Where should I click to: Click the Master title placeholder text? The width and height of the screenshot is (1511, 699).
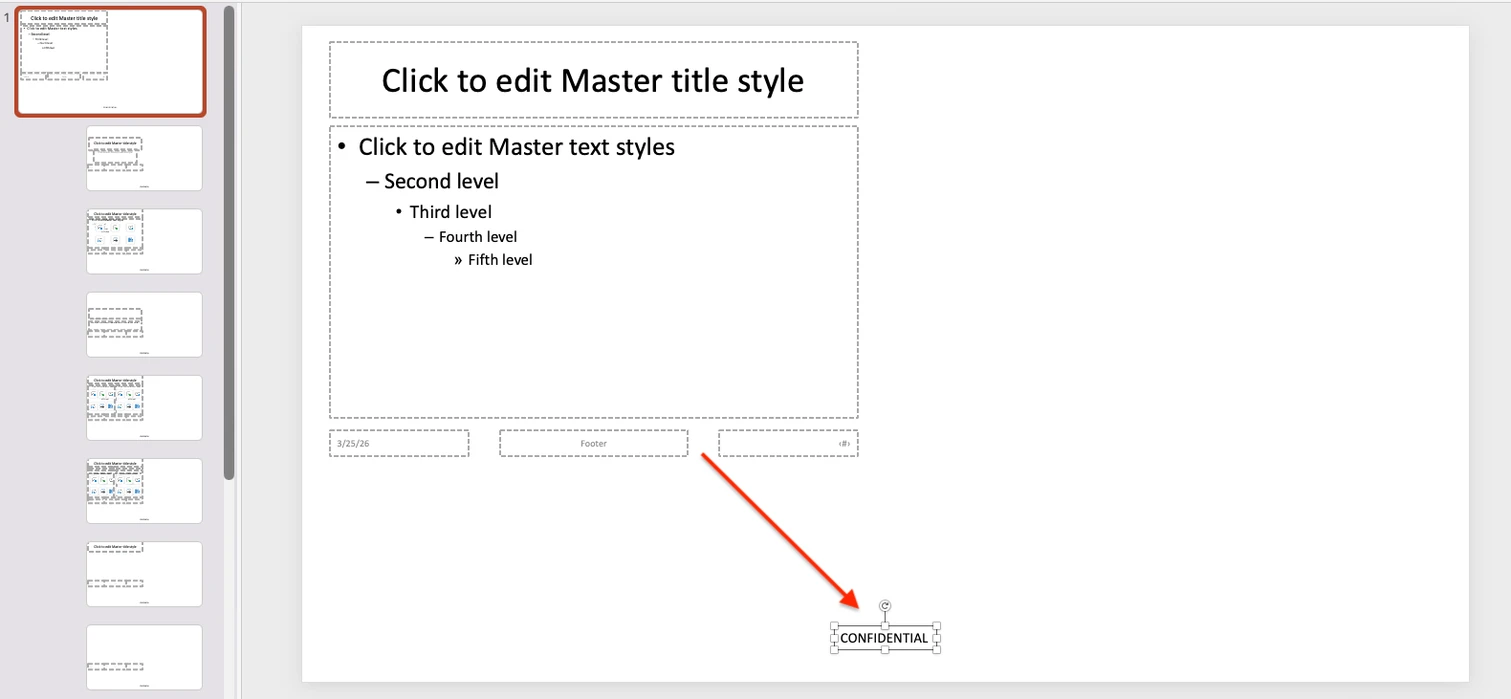592,80
